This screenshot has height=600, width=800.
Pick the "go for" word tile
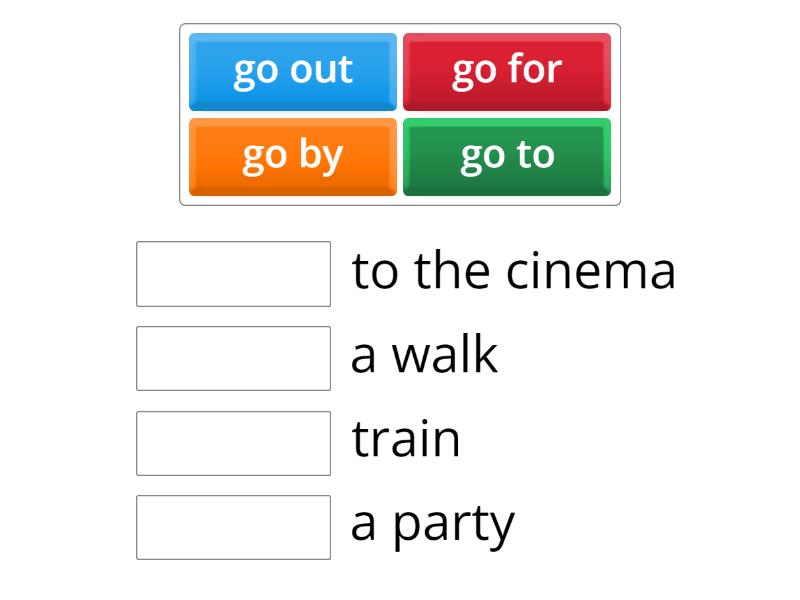tap(507, 71)
